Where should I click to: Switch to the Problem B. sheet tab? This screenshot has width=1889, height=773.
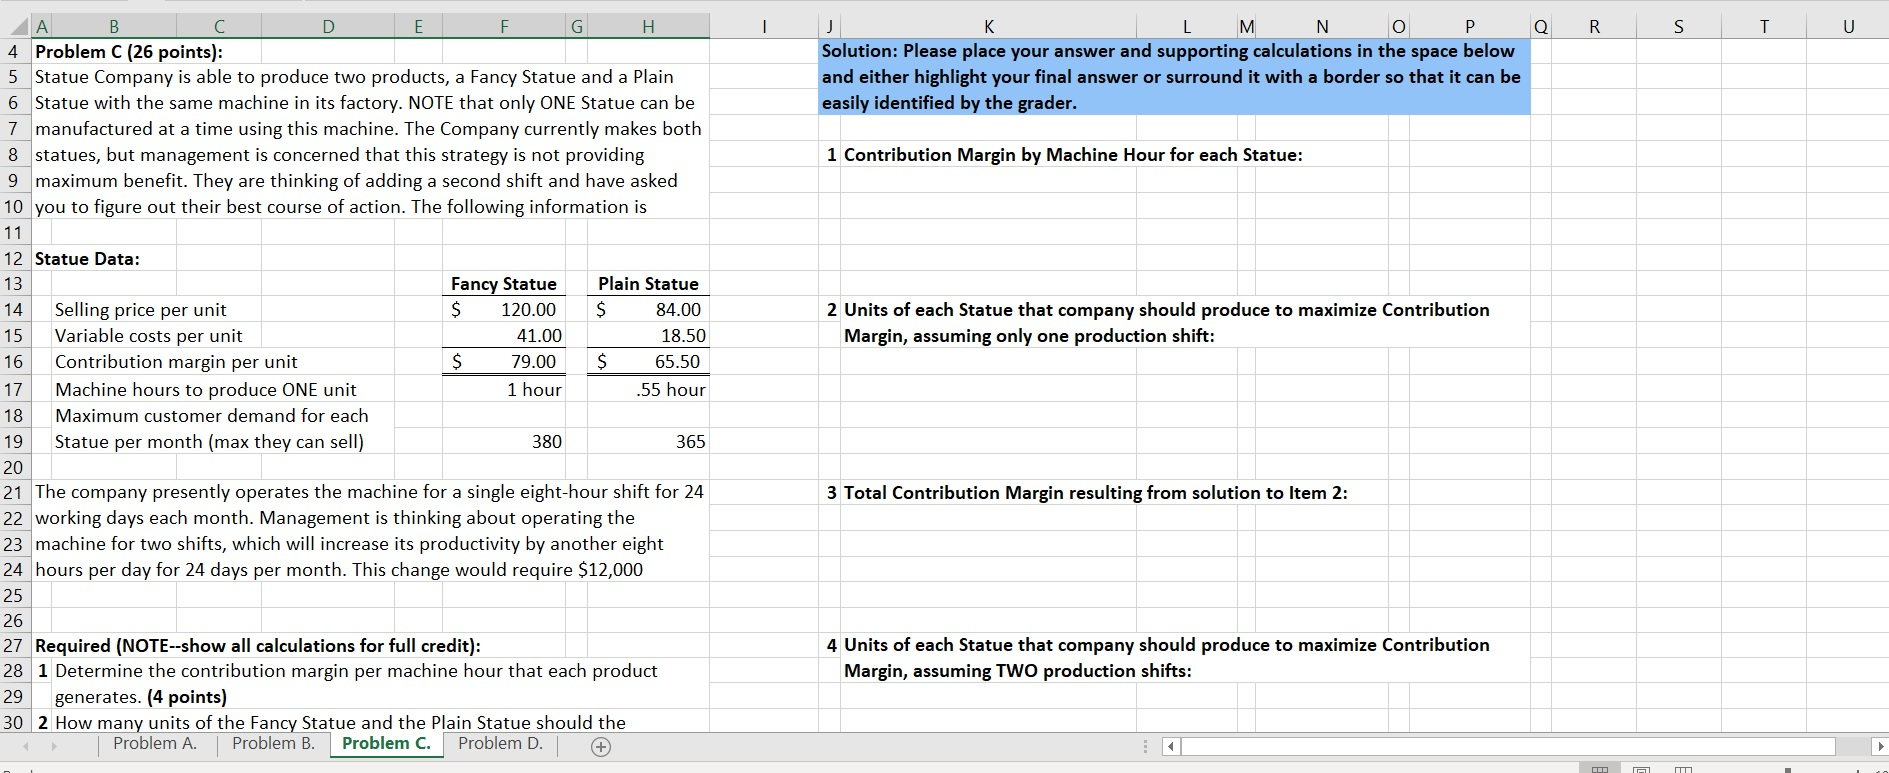(x=273, y=743)
